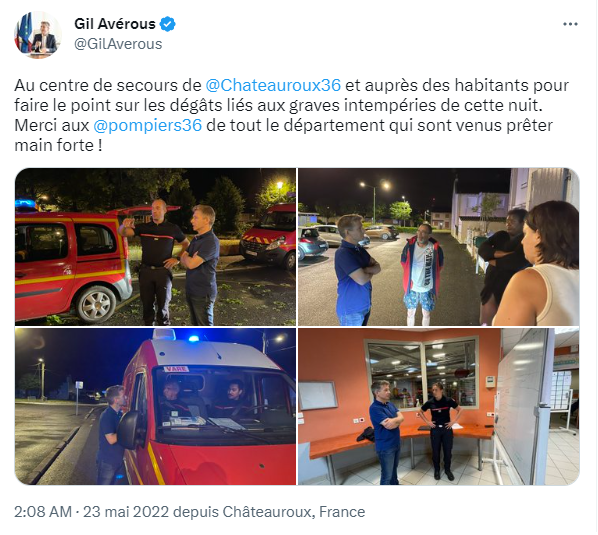Open the three-dot more options menu
Image resolution: width=598 pixels, height=535 pixels.
click(570, 24)
